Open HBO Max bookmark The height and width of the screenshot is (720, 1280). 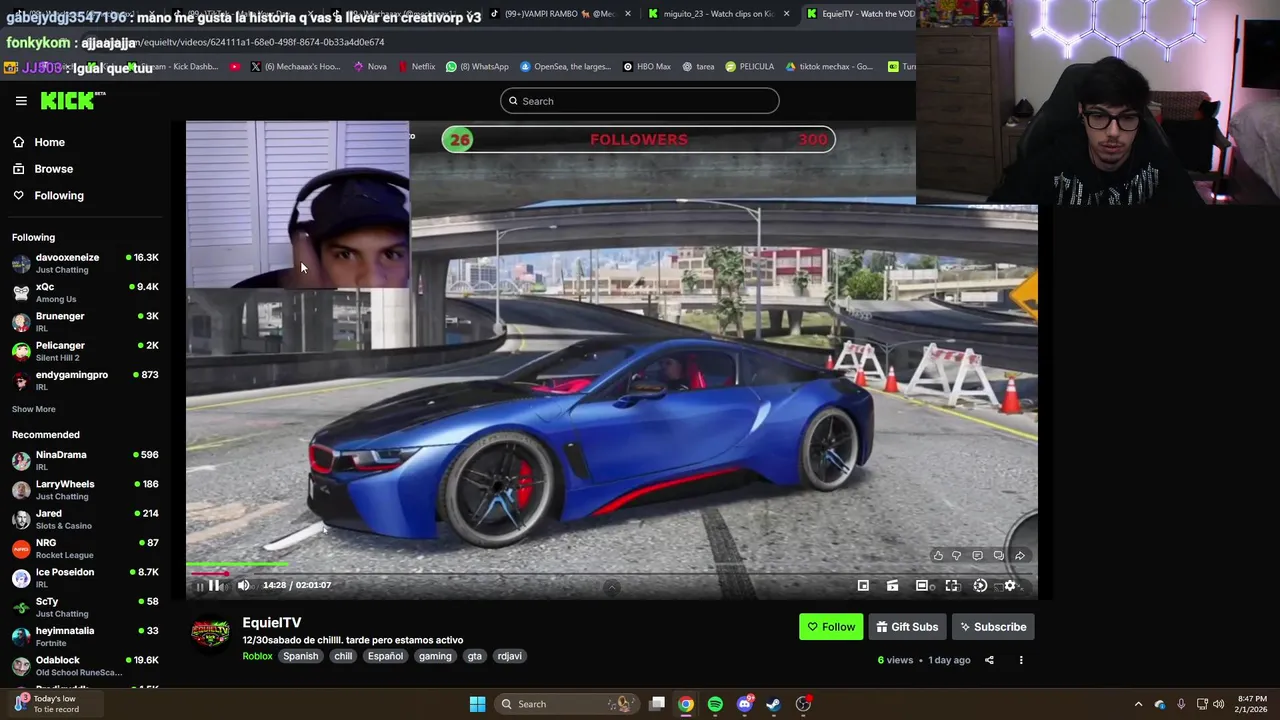(x=647, y=67)
